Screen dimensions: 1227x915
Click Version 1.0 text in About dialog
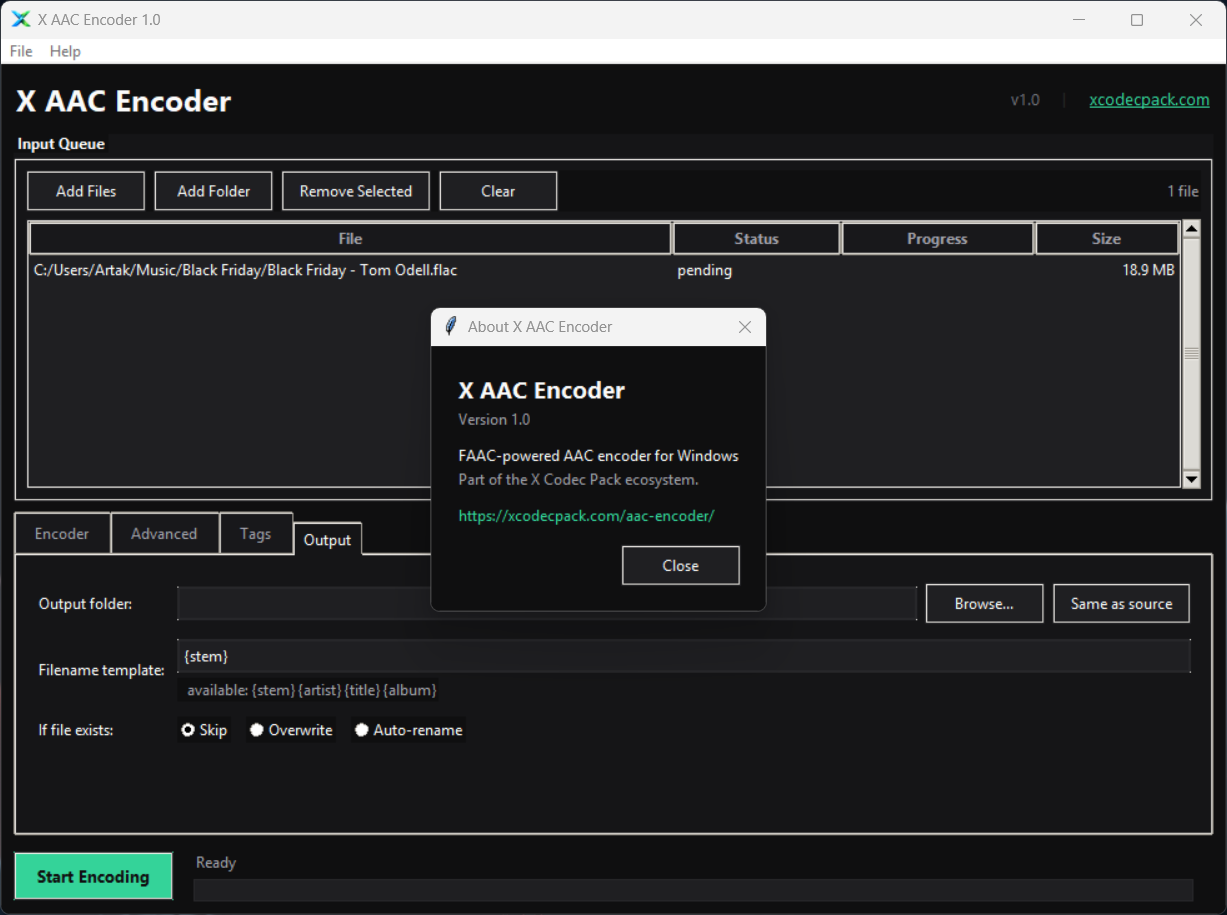494,419
